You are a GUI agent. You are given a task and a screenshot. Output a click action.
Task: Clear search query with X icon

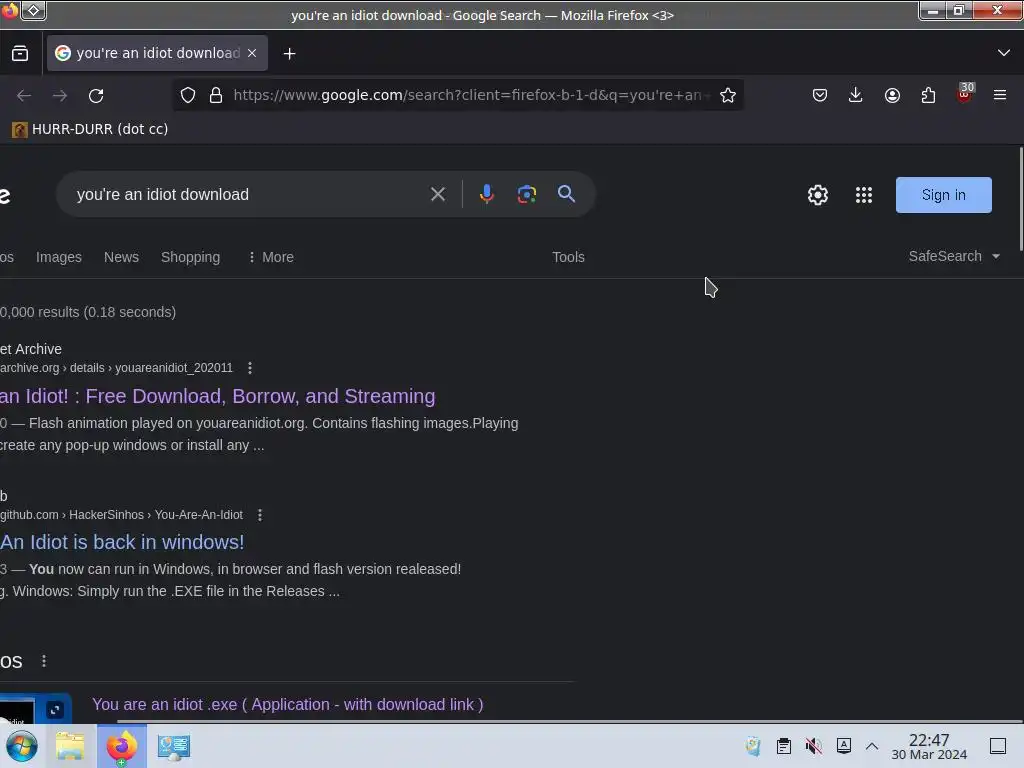(438, 194)
